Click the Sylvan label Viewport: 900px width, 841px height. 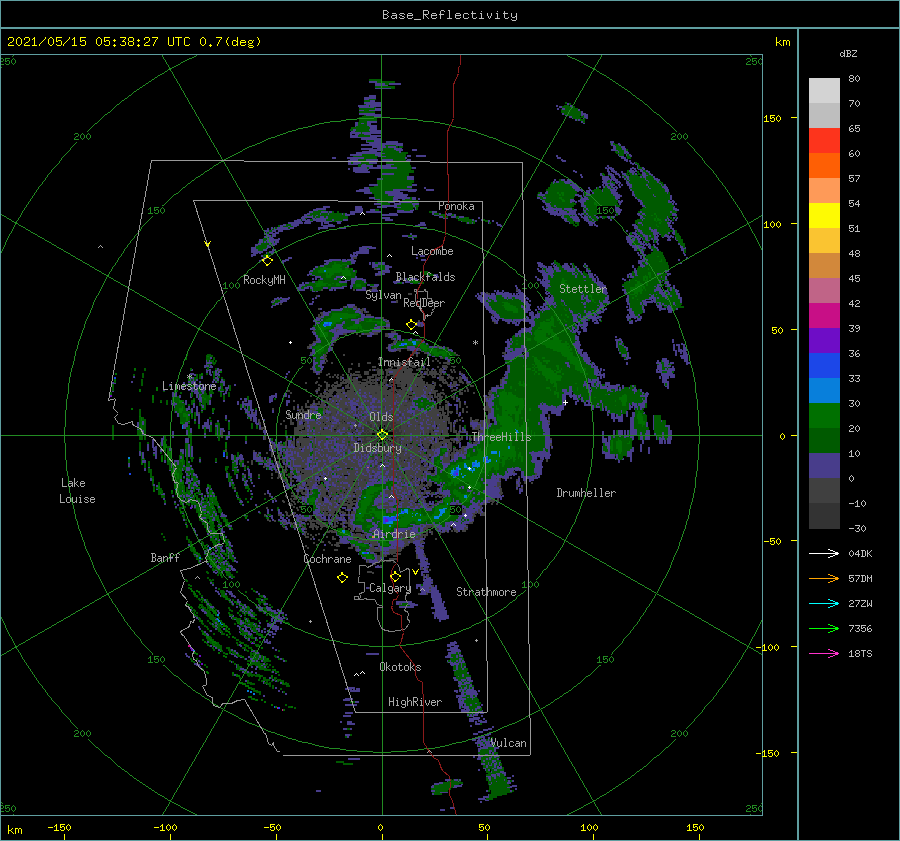pos(383,295)
